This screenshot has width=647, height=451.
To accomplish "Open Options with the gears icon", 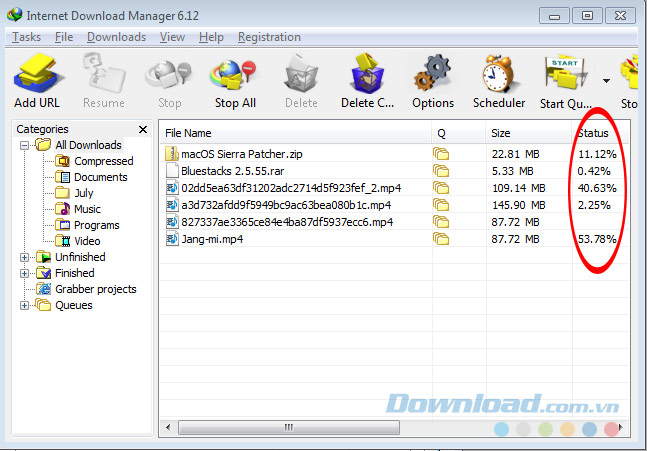I will click(x=433, y=73).
